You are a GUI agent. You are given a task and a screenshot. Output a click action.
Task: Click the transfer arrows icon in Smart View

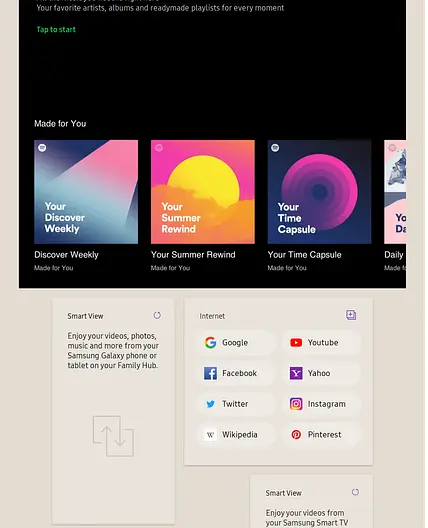[113, 436]
